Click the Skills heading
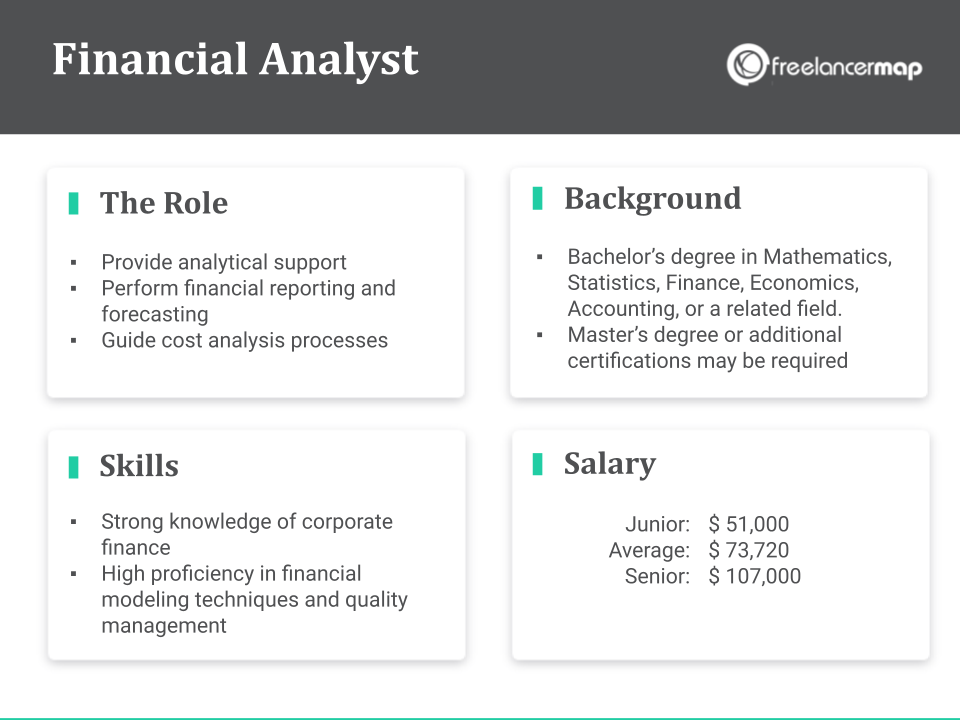Screen dimensions: 960x720 [x=139, y=466]
